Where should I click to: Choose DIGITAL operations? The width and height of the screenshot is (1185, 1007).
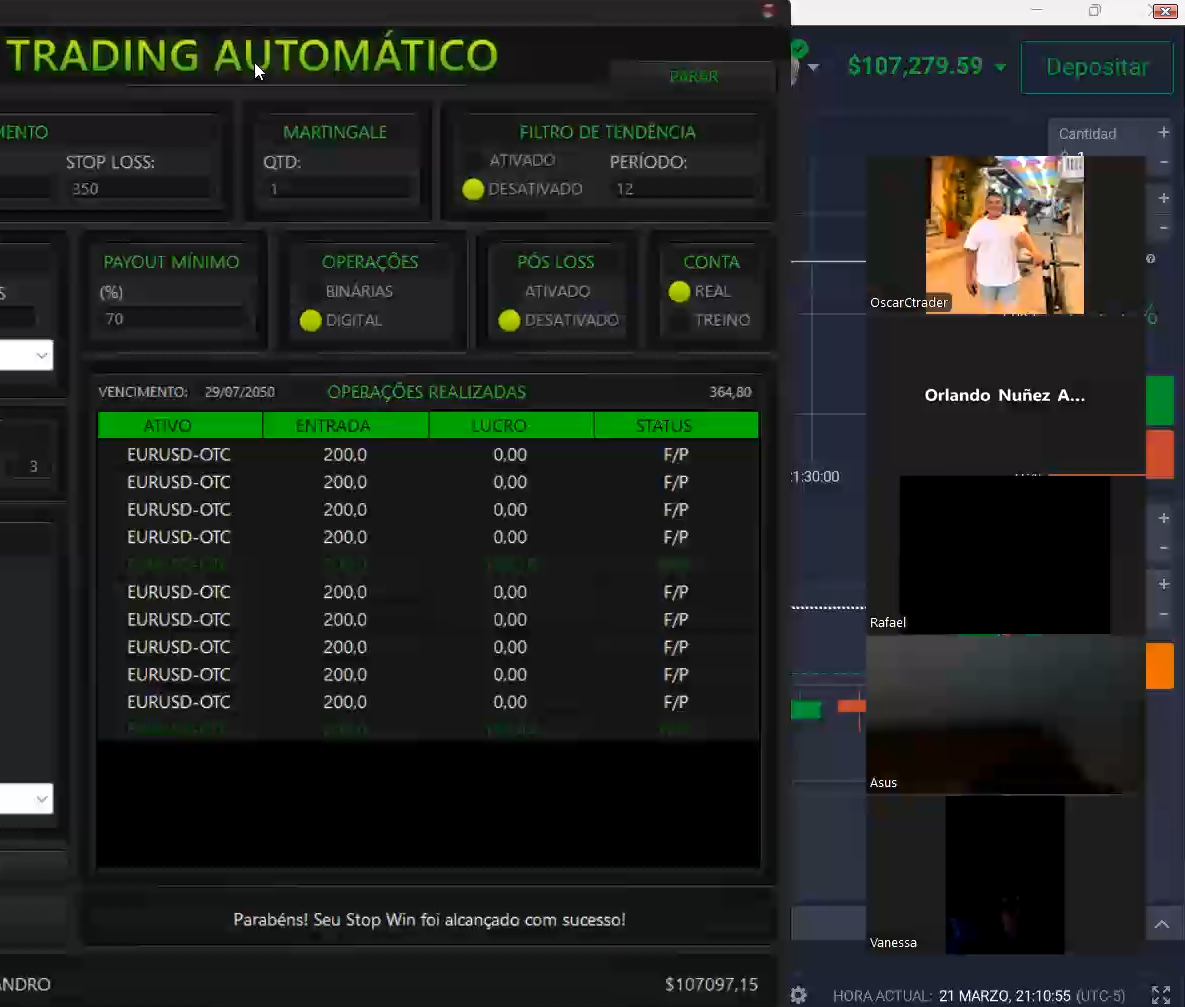(342, 321)
